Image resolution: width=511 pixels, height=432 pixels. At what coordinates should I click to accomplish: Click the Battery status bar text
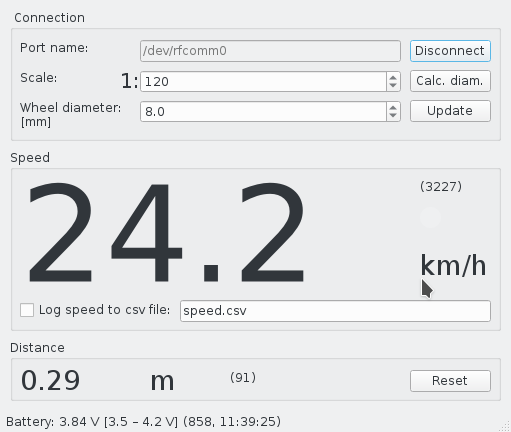143,422
